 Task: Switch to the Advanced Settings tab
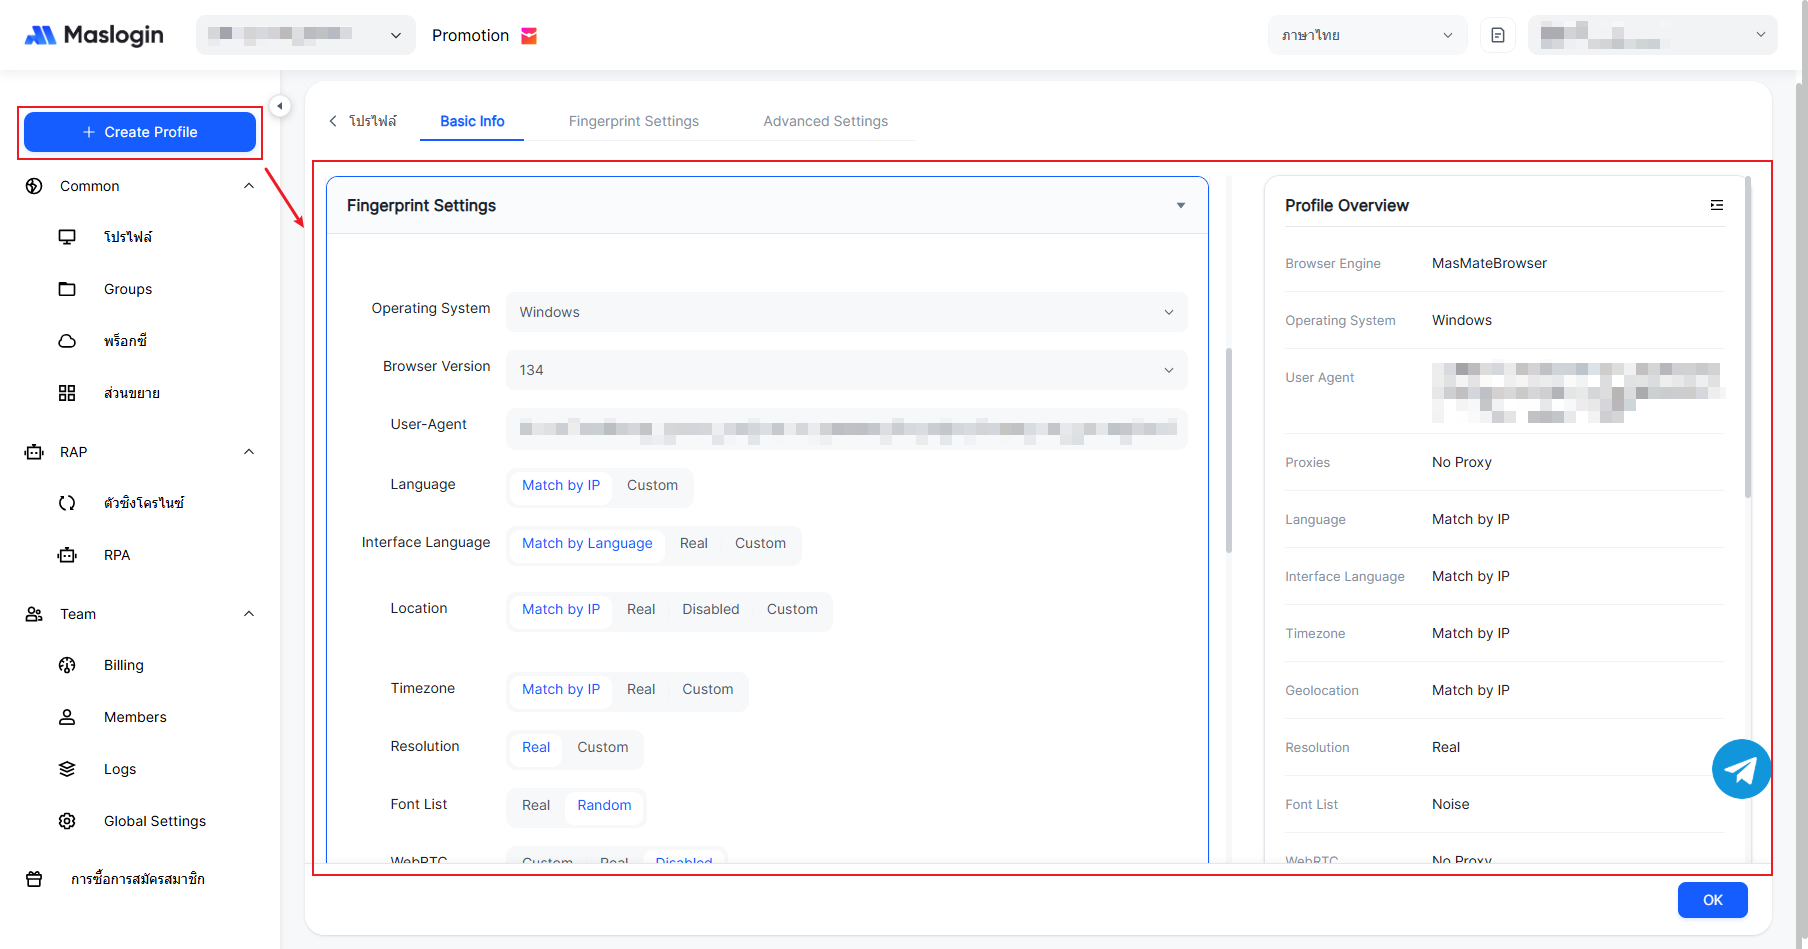[825, 121]
